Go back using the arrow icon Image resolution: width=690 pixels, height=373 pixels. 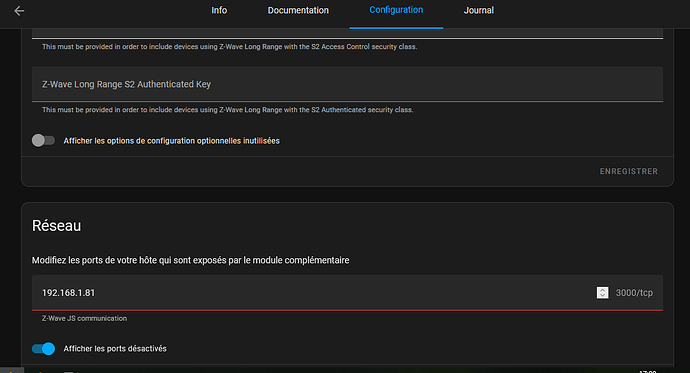[x=19, y=11]
